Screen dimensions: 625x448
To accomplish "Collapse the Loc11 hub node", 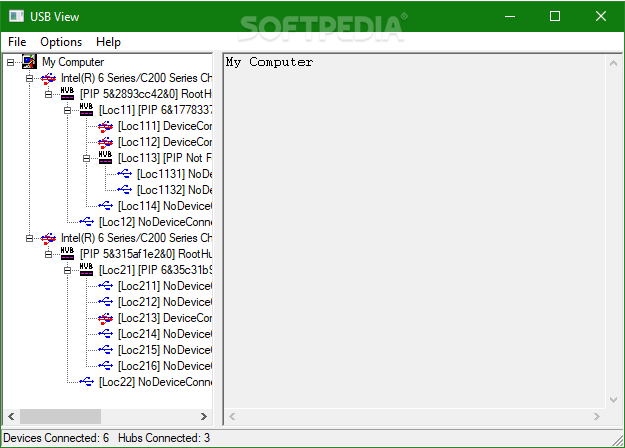I will (68, 110).
